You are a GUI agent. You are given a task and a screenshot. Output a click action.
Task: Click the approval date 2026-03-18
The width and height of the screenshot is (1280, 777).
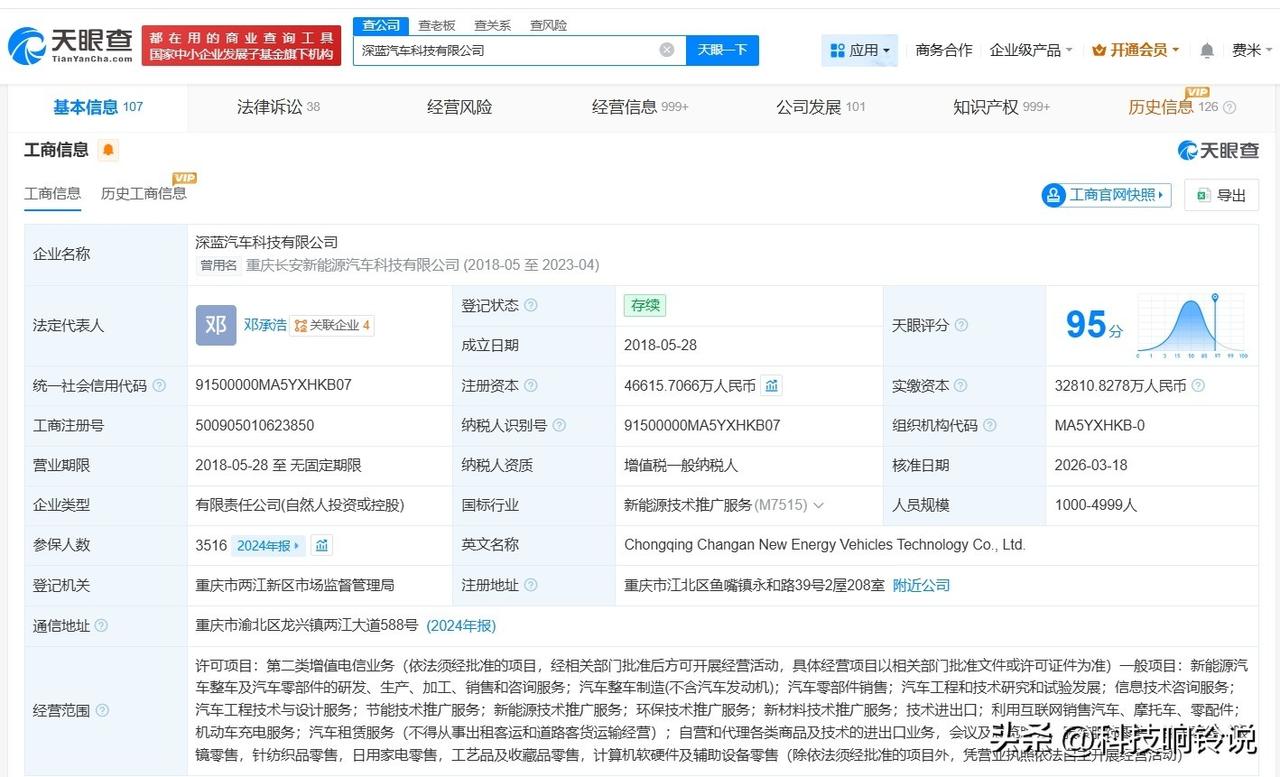[x=1091, y=465]
